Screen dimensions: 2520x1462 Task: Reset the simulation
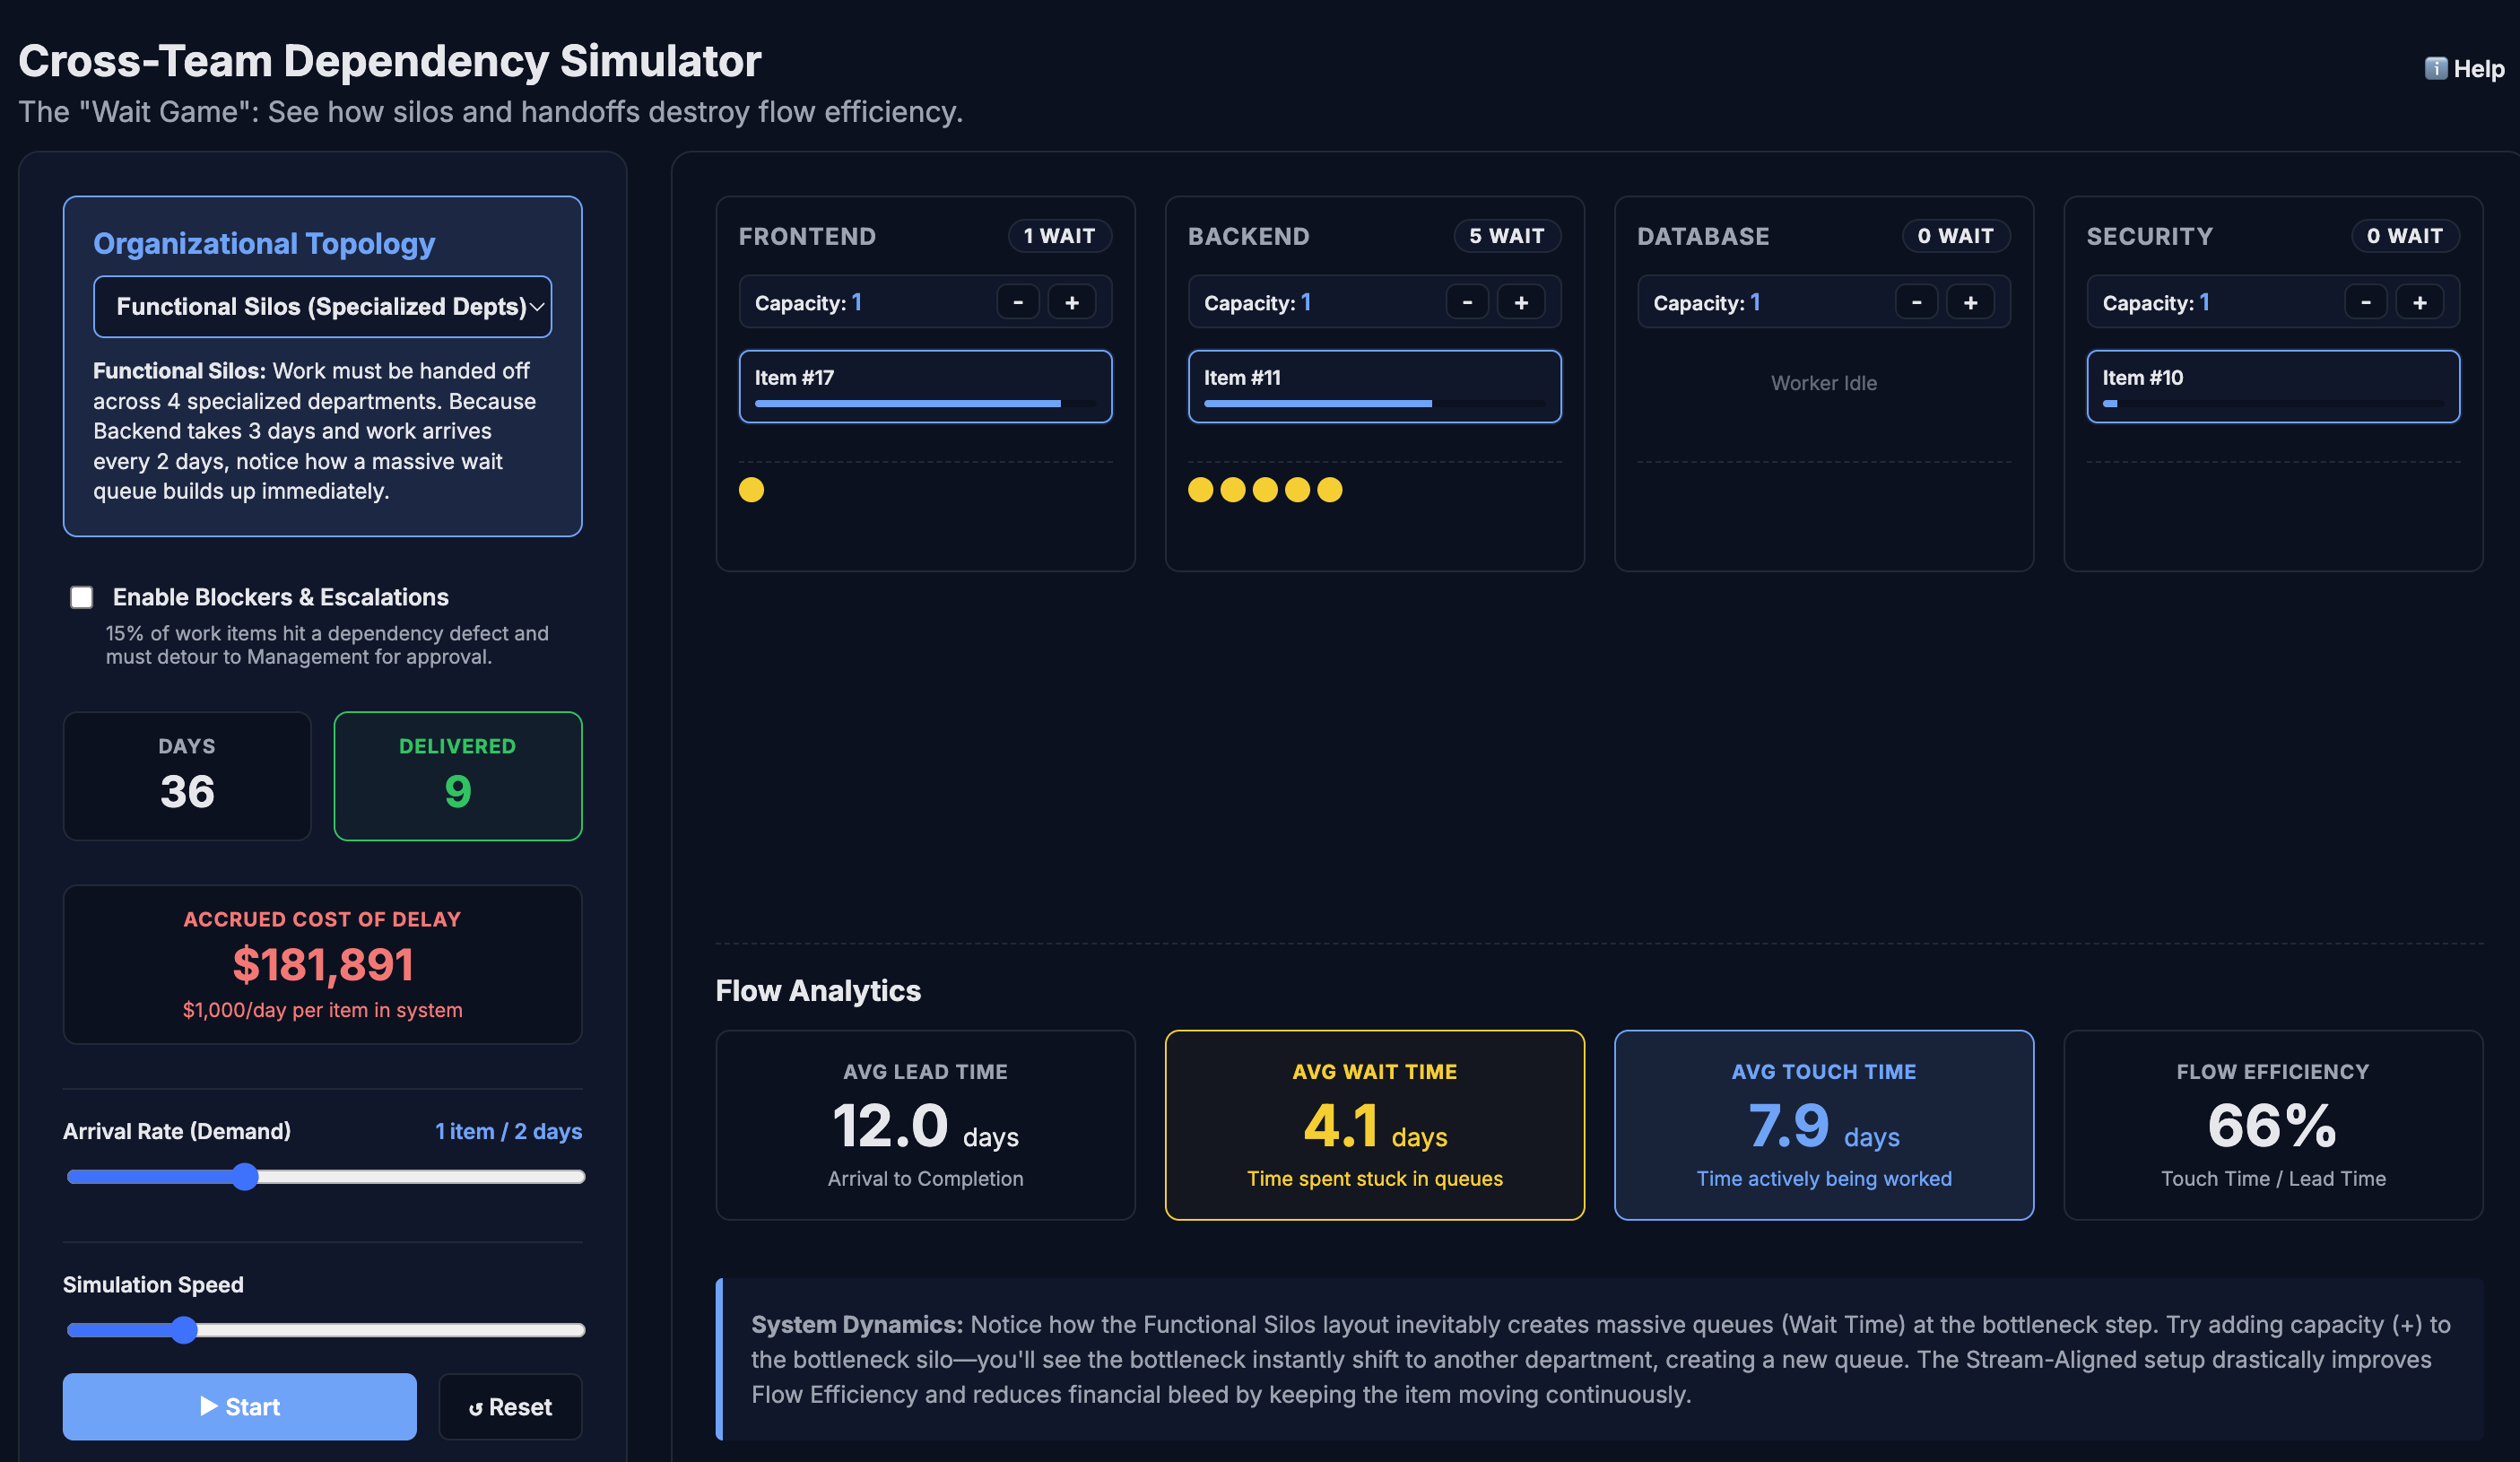tap(510, 1406)
